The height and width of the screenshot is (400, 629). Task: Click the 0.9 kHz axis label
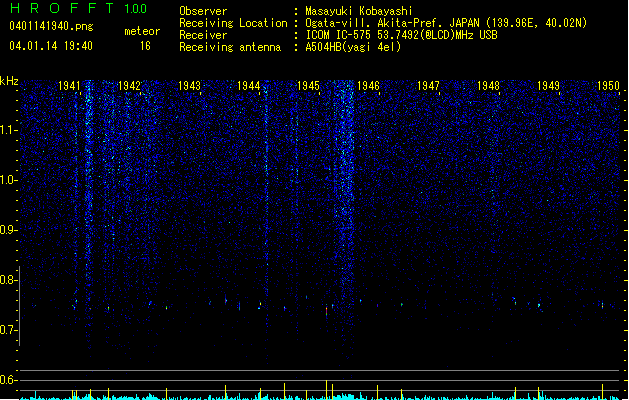8,230
